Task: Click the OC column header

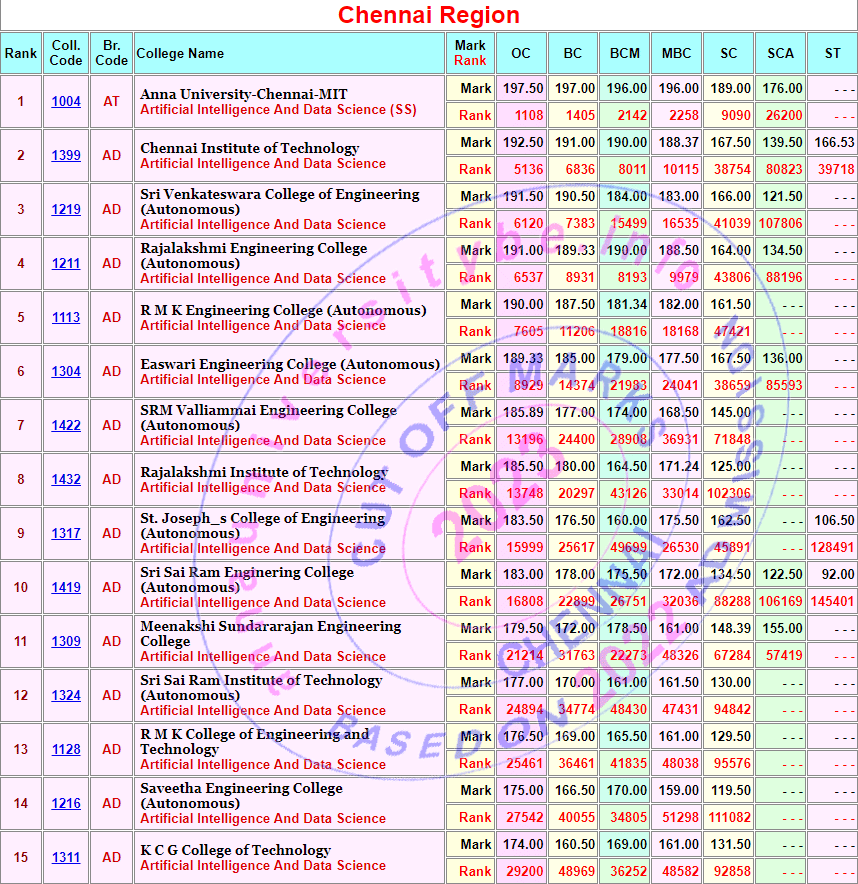Action: tap(521, 54)
